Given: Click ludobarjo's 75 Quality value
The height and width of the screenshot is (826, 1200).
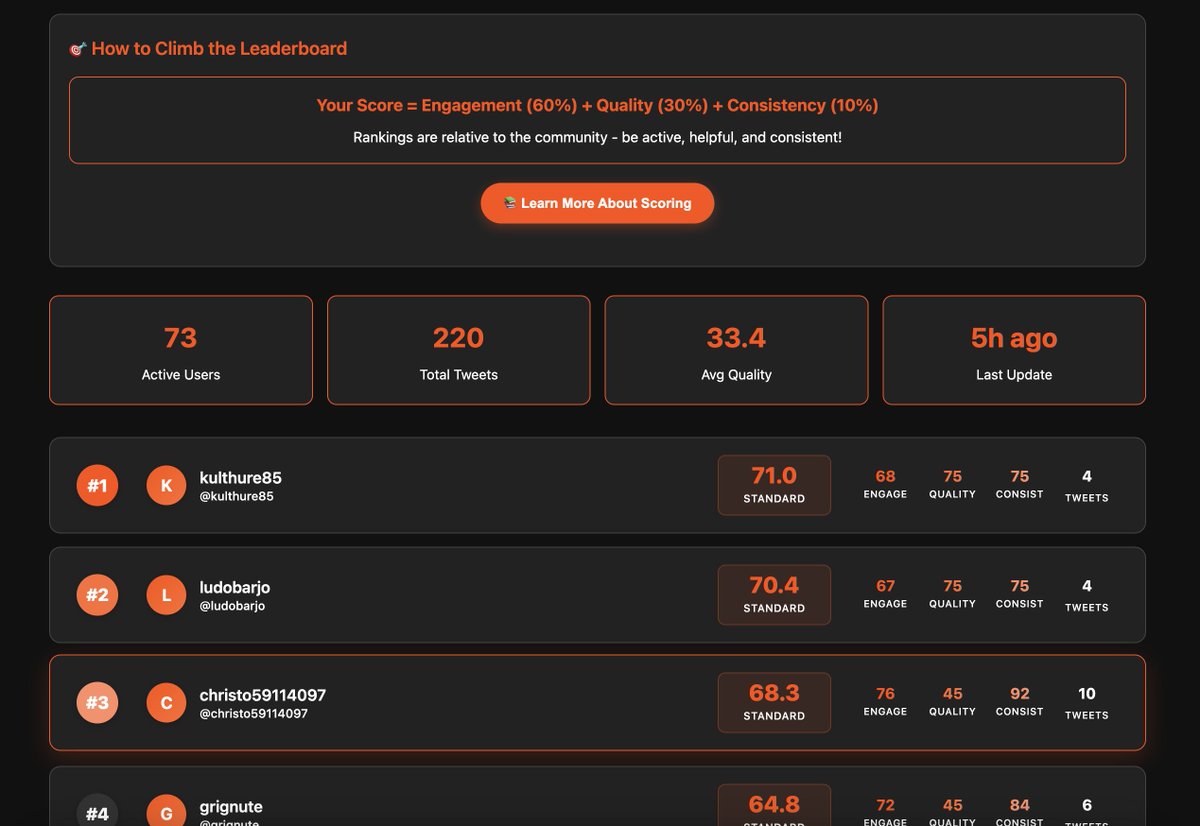Looking at the screenshot, I should [x=952, y=586].
